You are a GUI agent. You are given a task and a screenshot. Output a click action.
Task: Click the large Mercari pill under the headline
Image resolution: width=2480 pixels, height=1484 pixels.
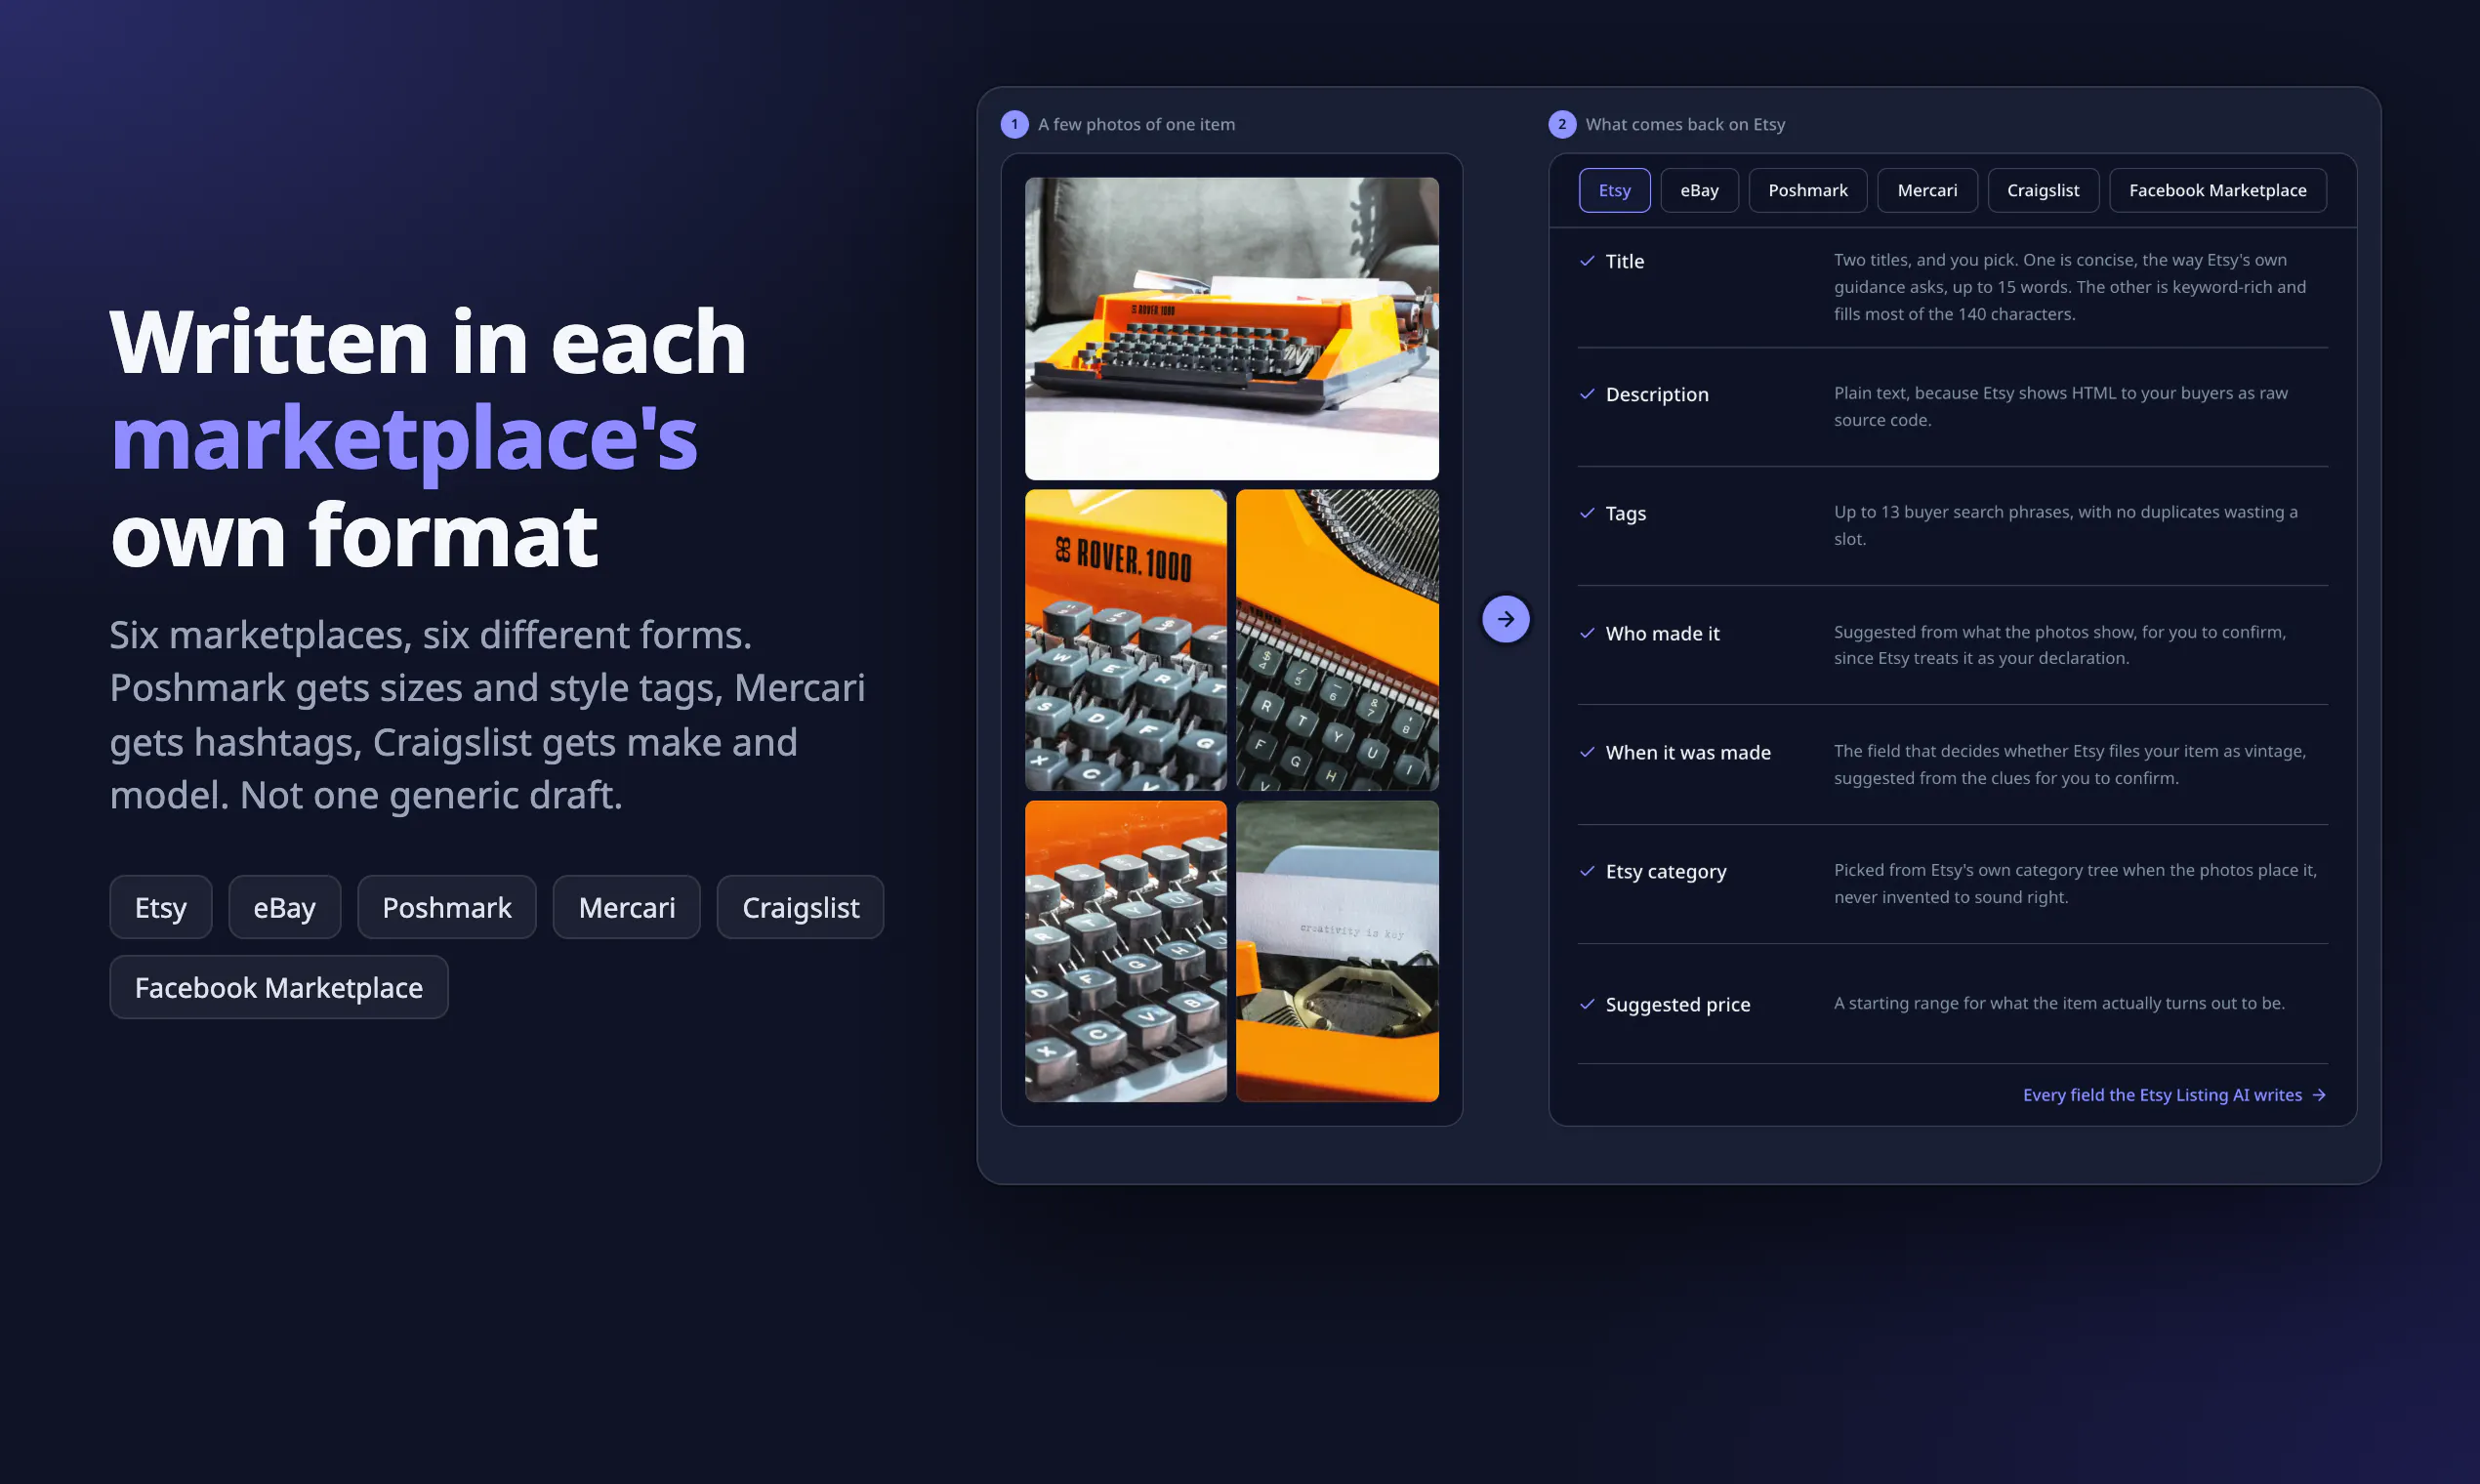coord(627,907)
